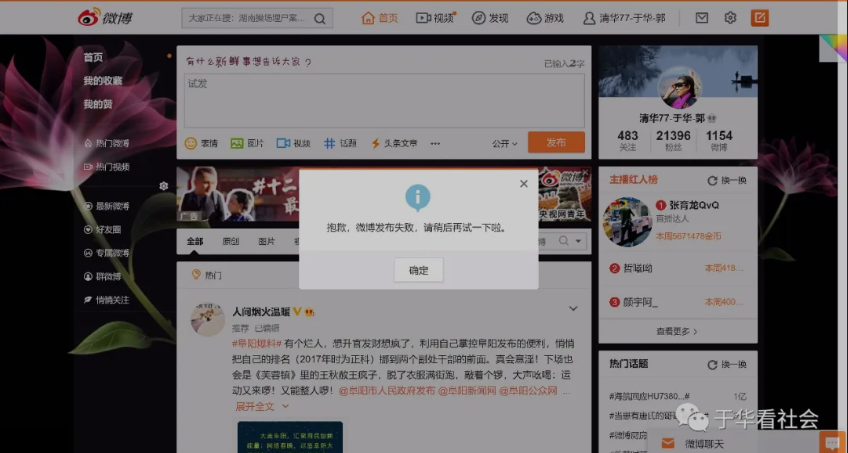Open the 视频 video nav item

pyautogui.click(x=435, y=18)
